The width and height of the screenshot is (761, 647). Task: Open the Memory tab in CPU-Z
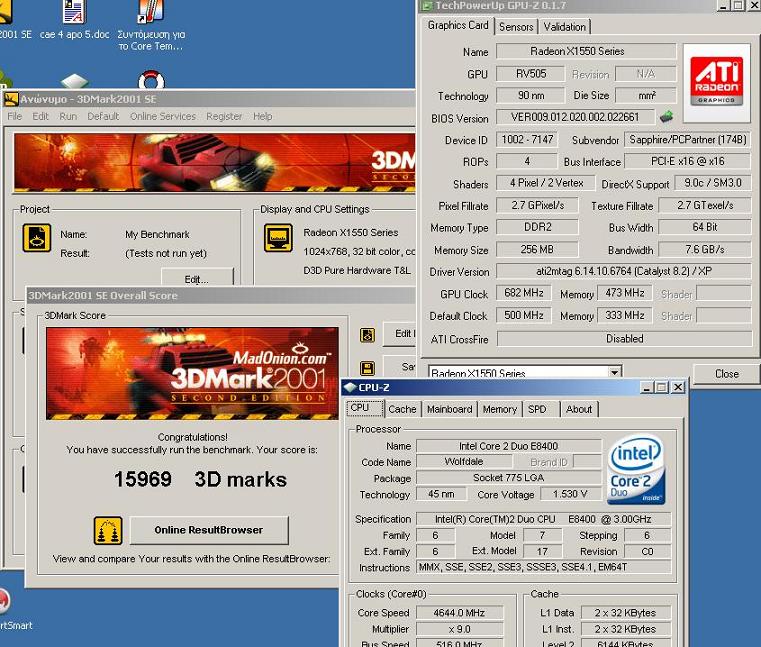point(500,409)
